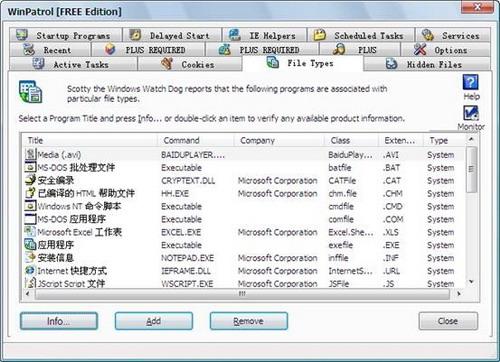The height and width of the screenshot is (362, 500).
Task: Click the Windows NT .CMD row icon
Action: click(x=31, y=206)
